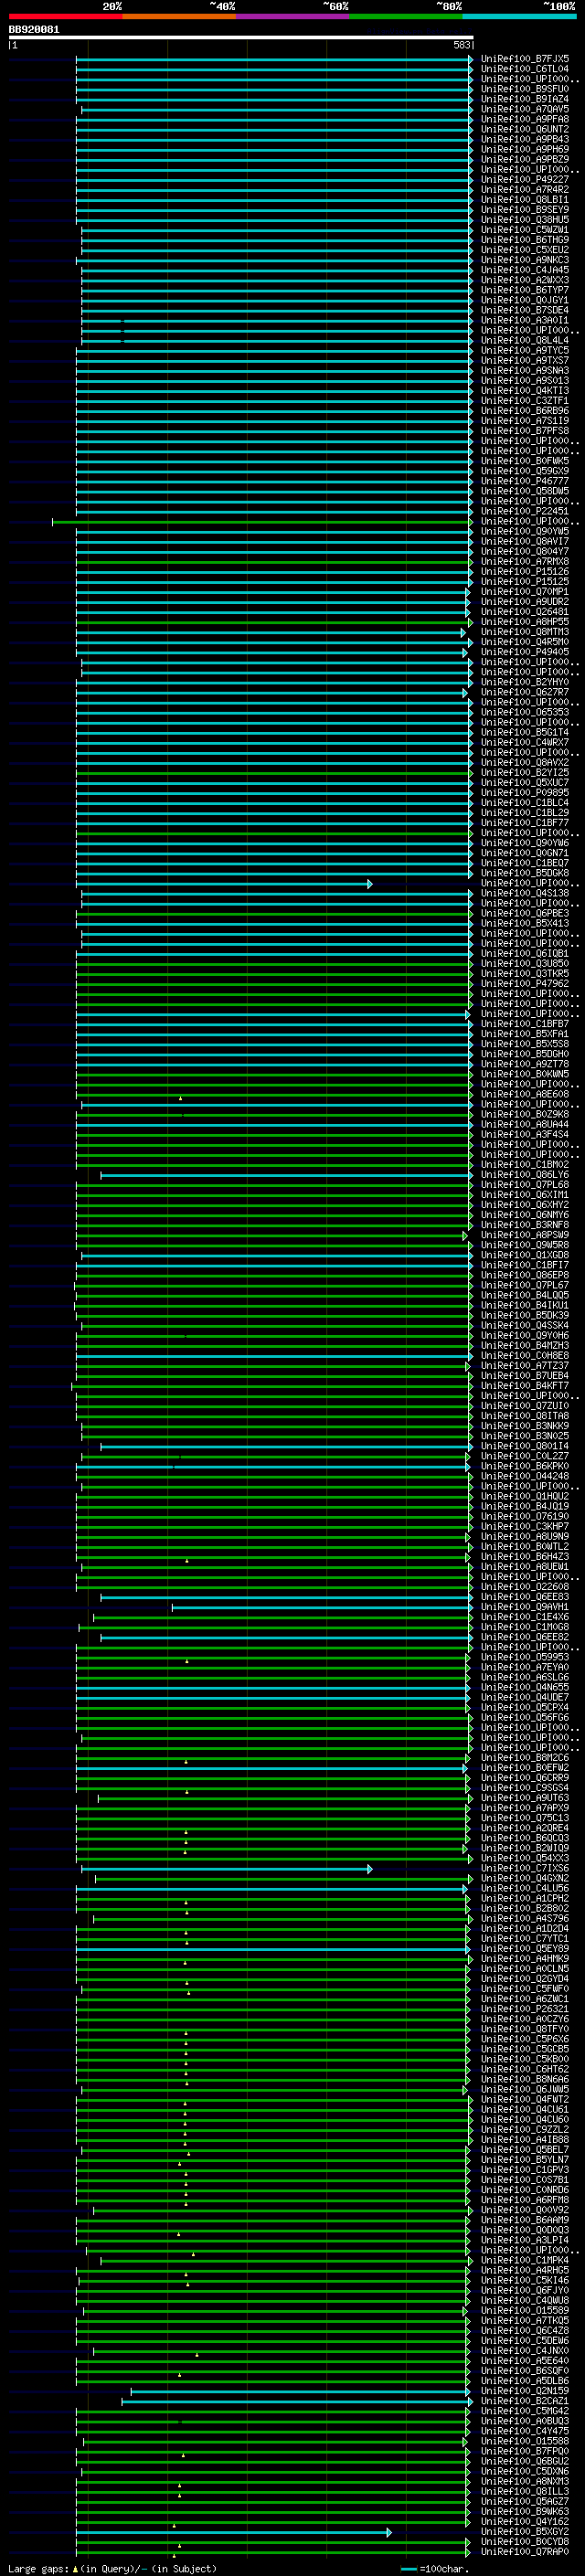Click UniRef100_B6RB96 hit name
Viewport: 585px width, 2576px height.
525,411
